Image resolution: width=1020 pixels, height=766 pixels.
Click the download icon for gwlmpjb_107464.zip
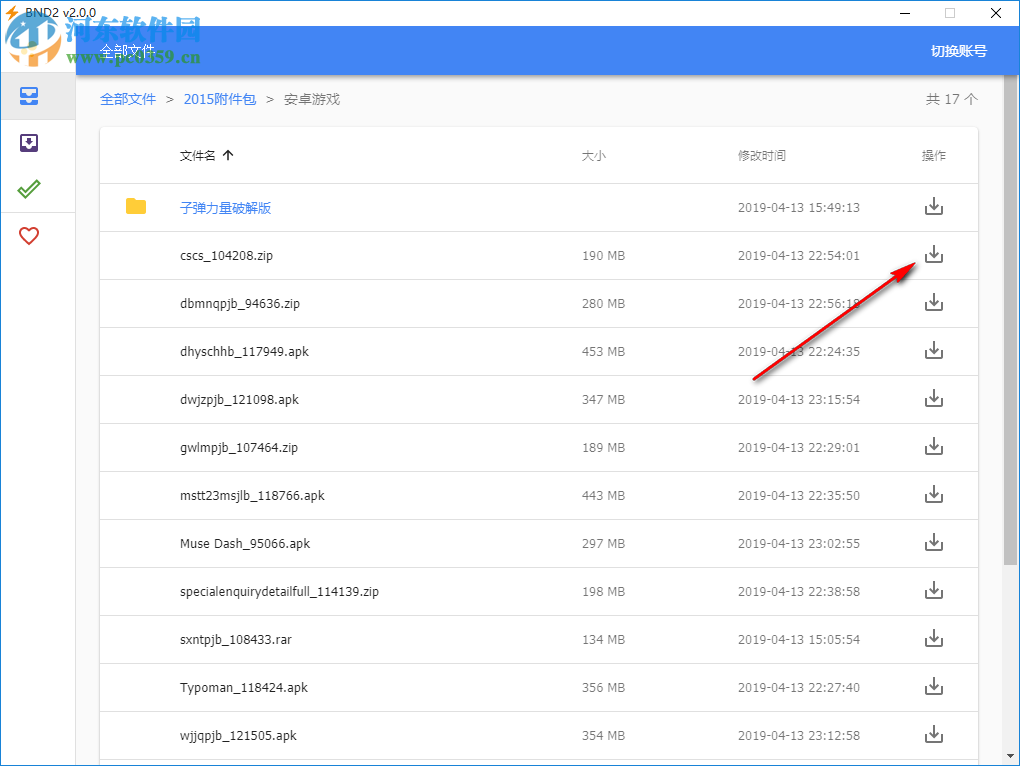[933, 446]
